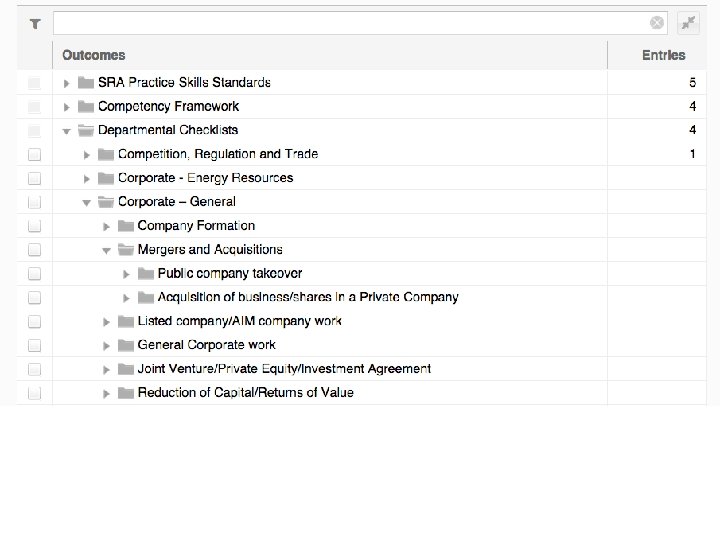Viewport: 720px width, 540px height.
Task: Click into the filter search input field
Action: point(350,22)
